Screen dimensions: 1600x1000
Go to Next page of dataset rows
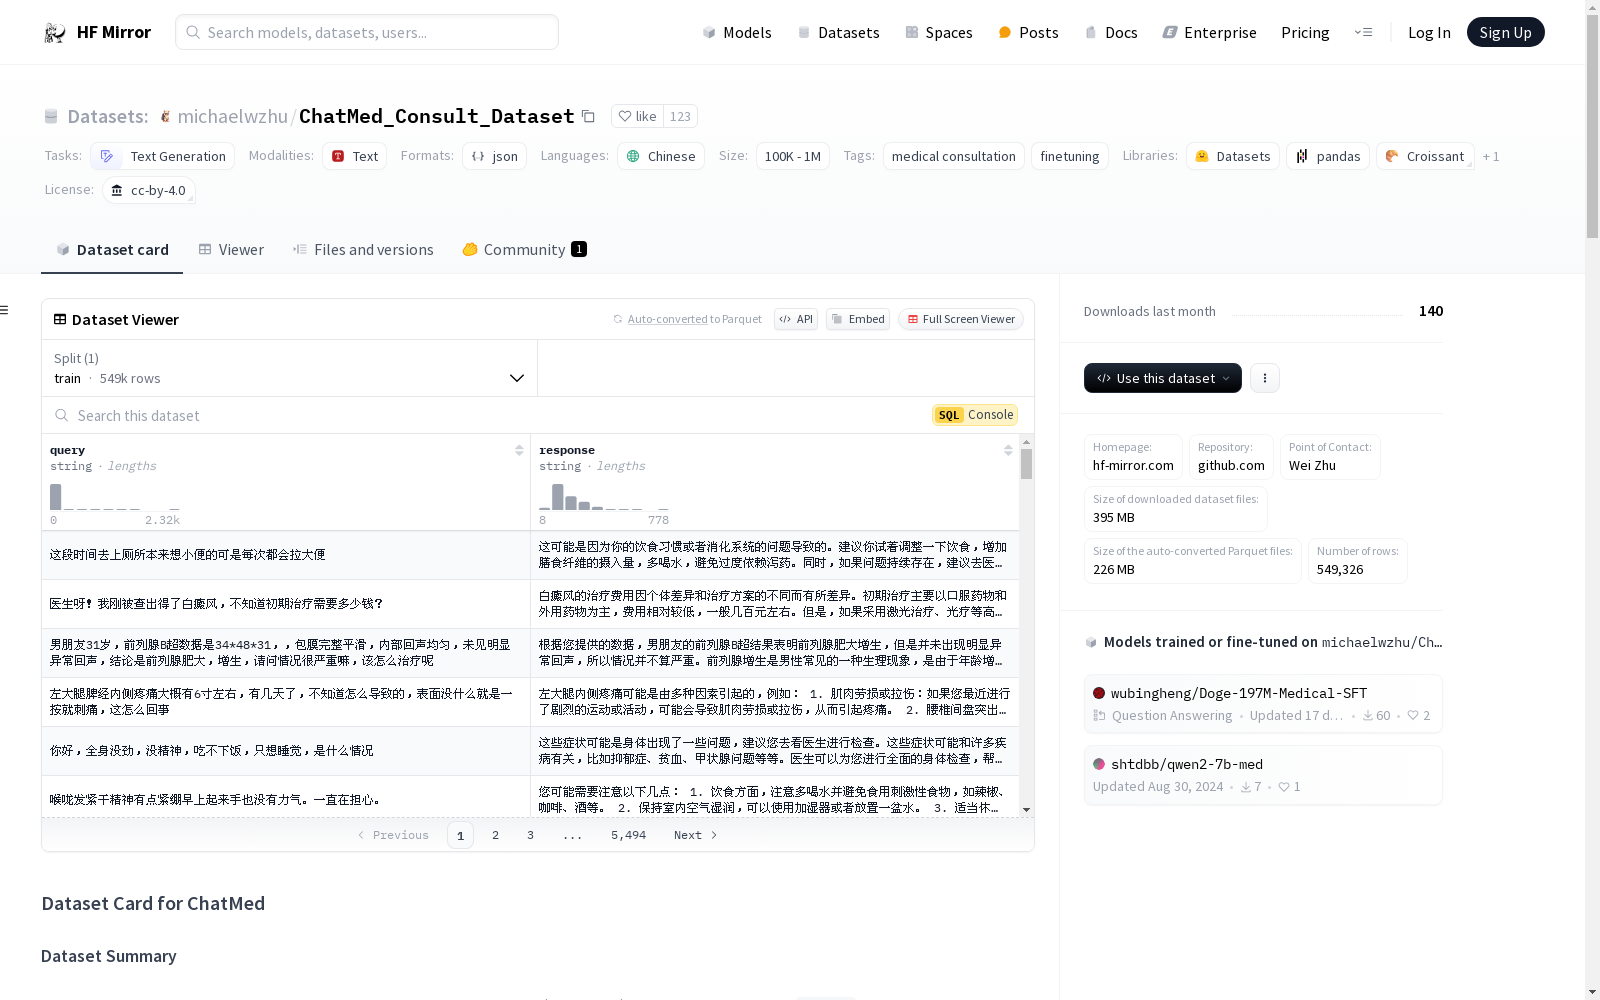pyautogui.click(x=696, y=835)
